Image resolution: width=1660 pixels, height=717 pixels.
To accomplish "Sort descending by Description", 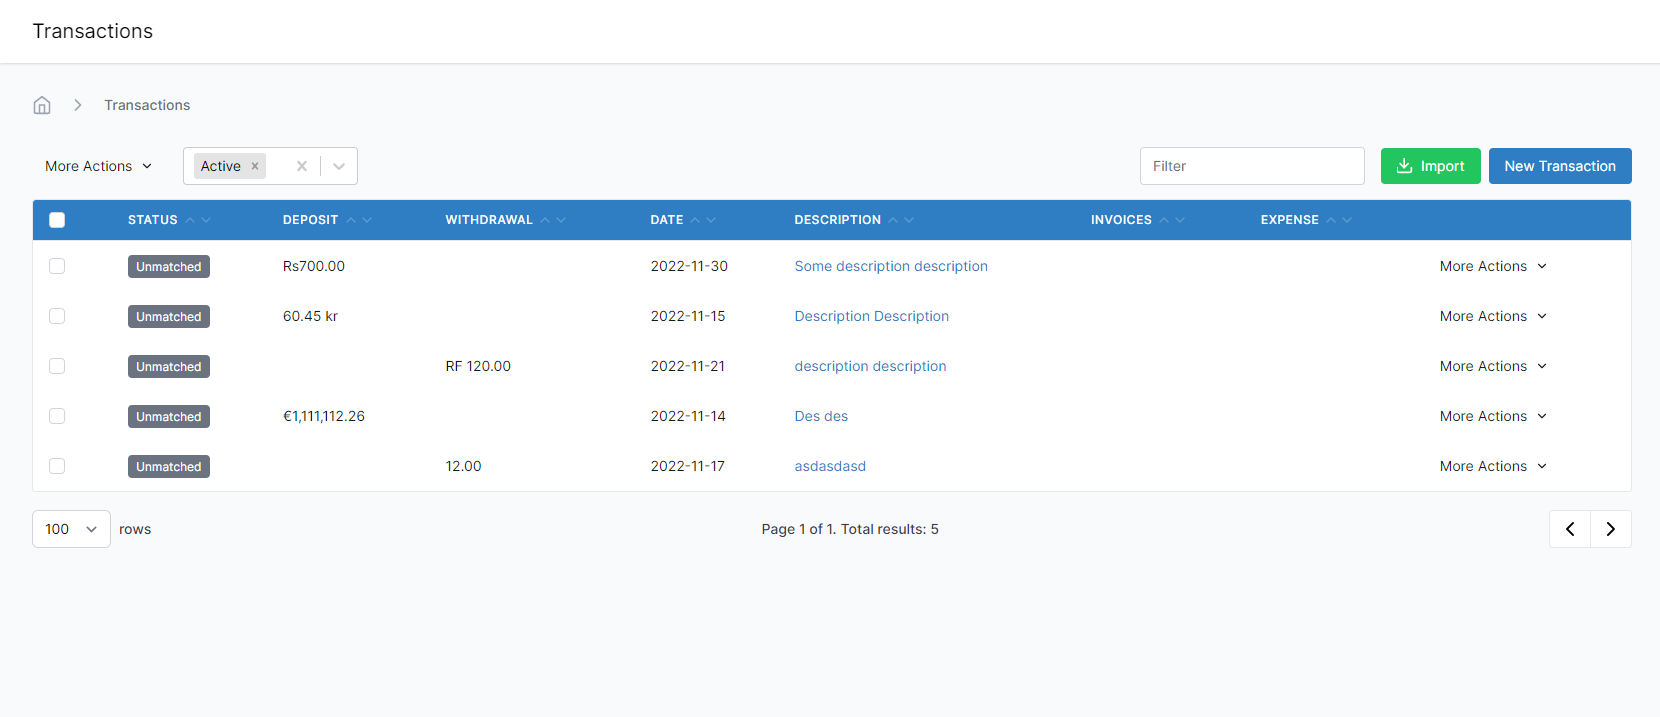I will [x=909, y=220].
